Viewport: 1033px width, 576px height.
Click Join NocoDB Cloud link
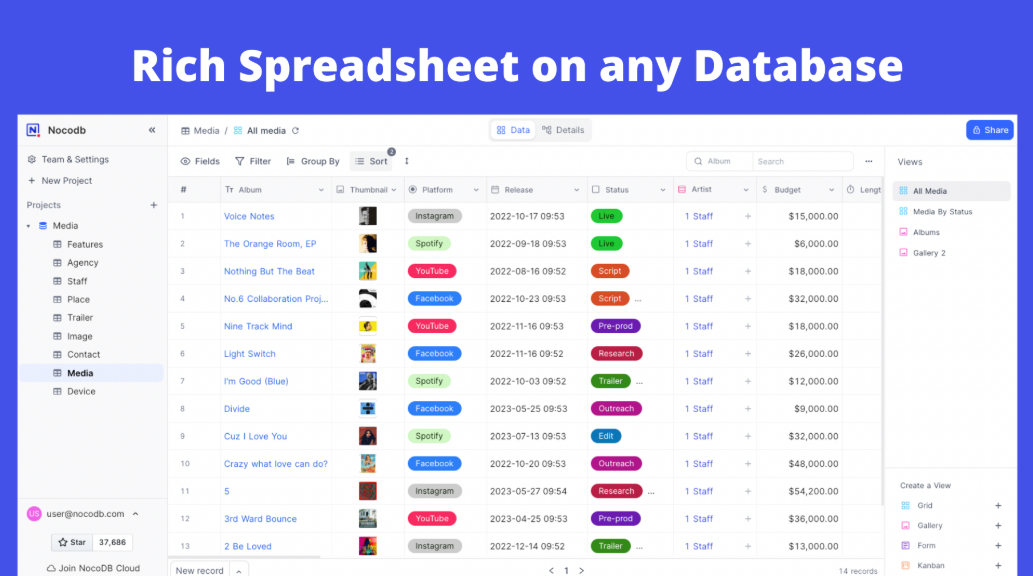click(93, 568)
